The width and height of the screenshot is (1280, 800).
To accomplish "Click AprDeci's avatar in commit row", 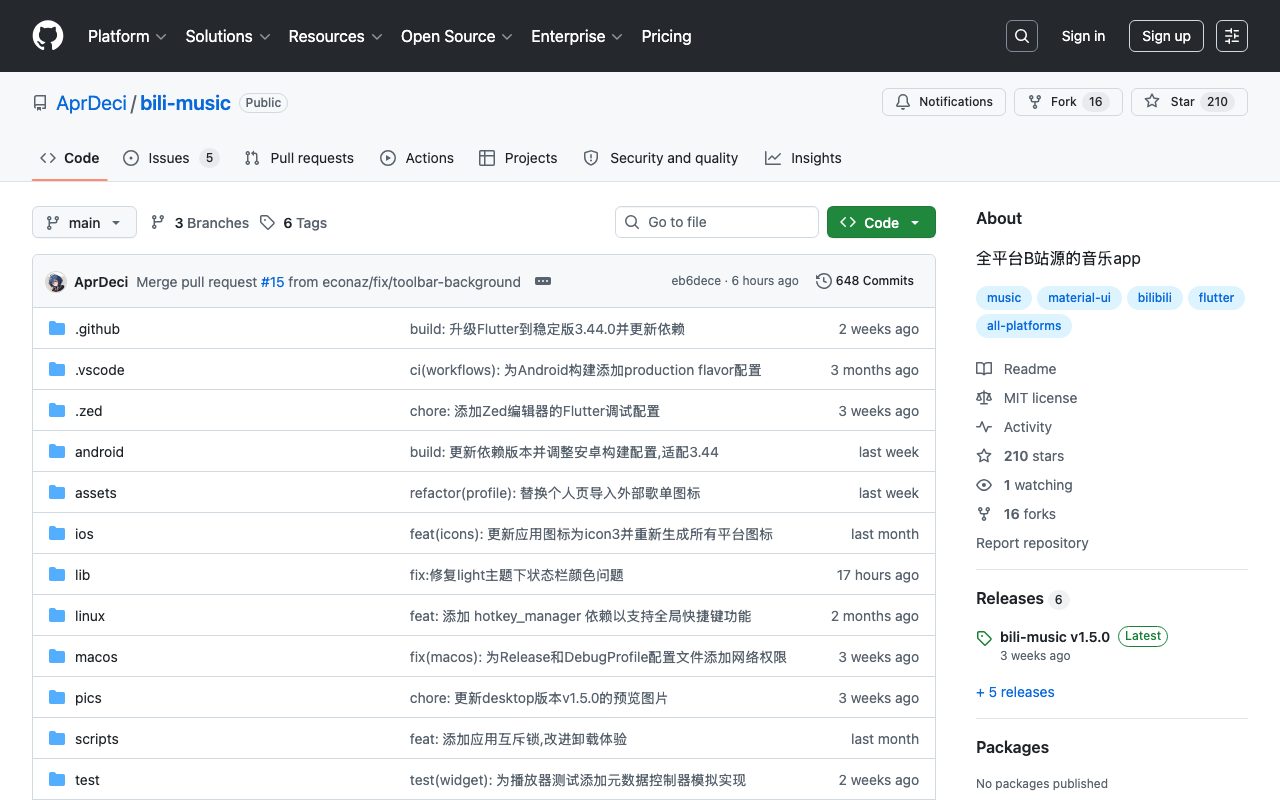I will click(x=56, y=282).
